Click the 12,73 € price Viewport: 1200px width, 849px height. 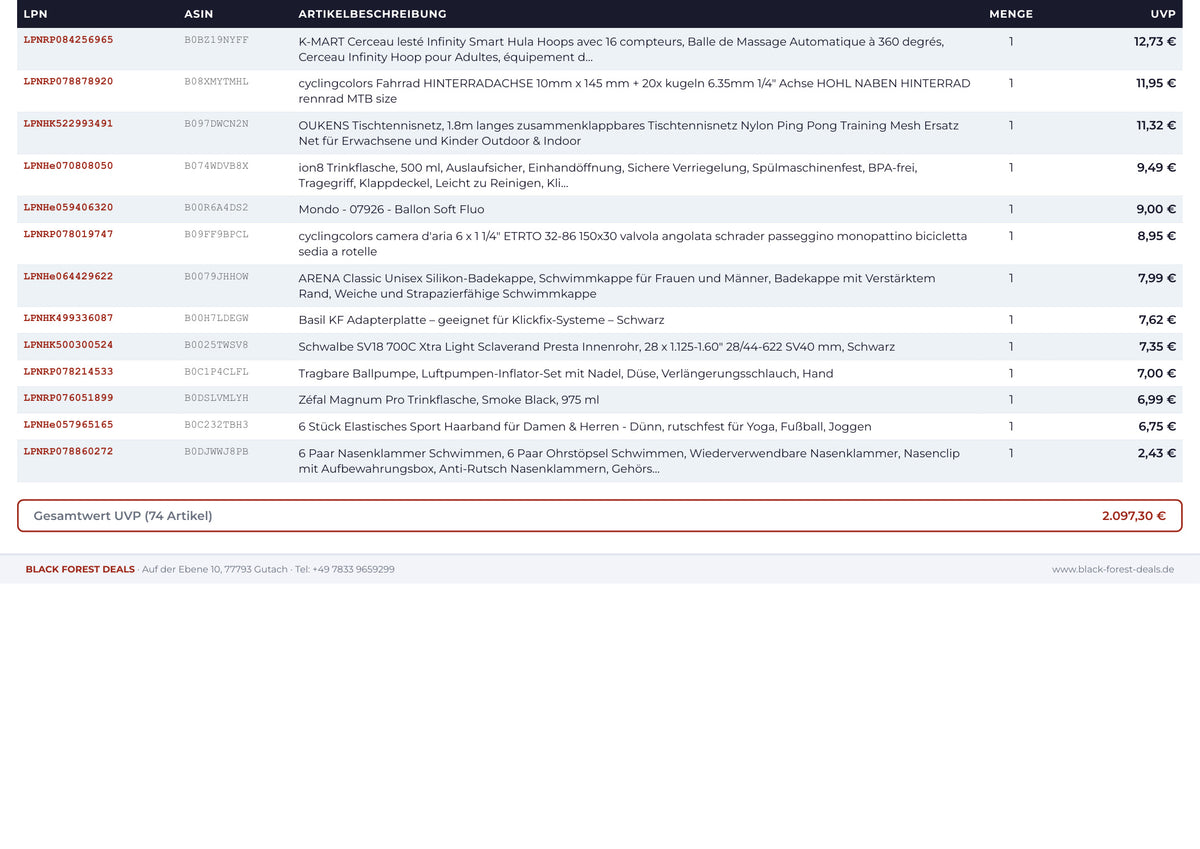1155,42
